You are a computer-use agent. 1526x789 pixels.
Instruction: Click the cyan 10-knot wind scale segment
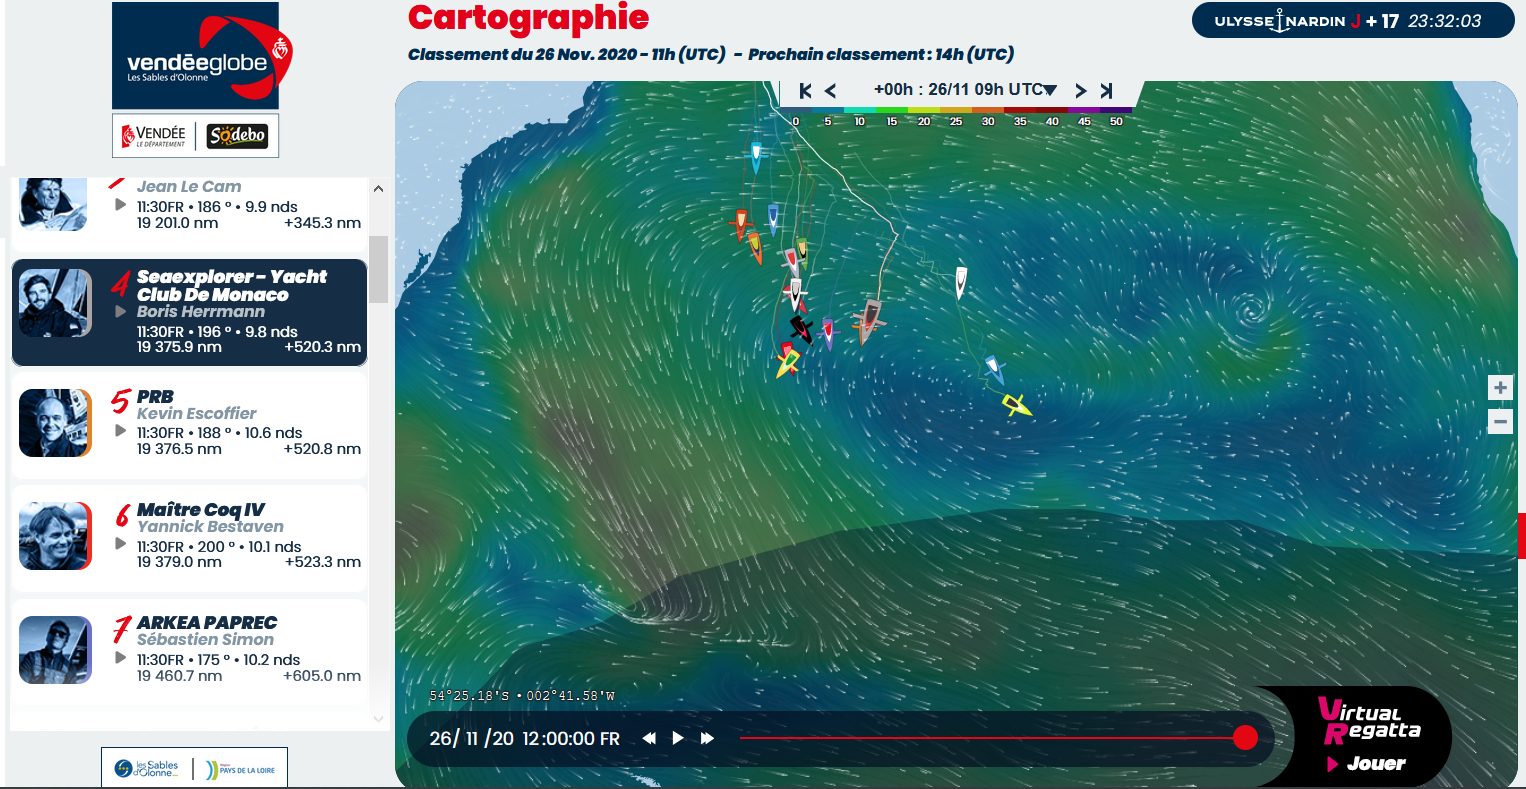tap(859, 110)
